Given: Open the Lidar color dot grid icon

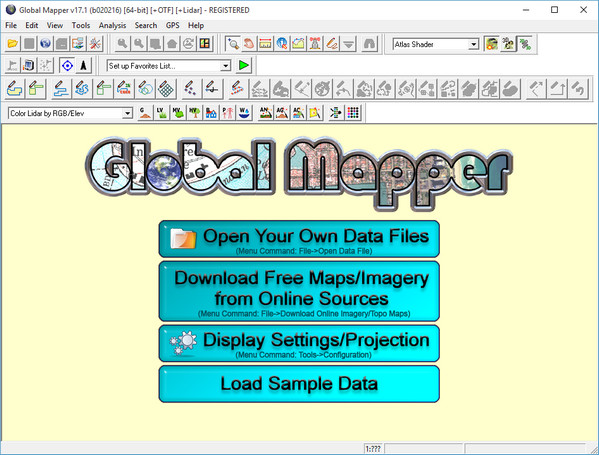Looking at the screenshot, I should pos(353,113).
